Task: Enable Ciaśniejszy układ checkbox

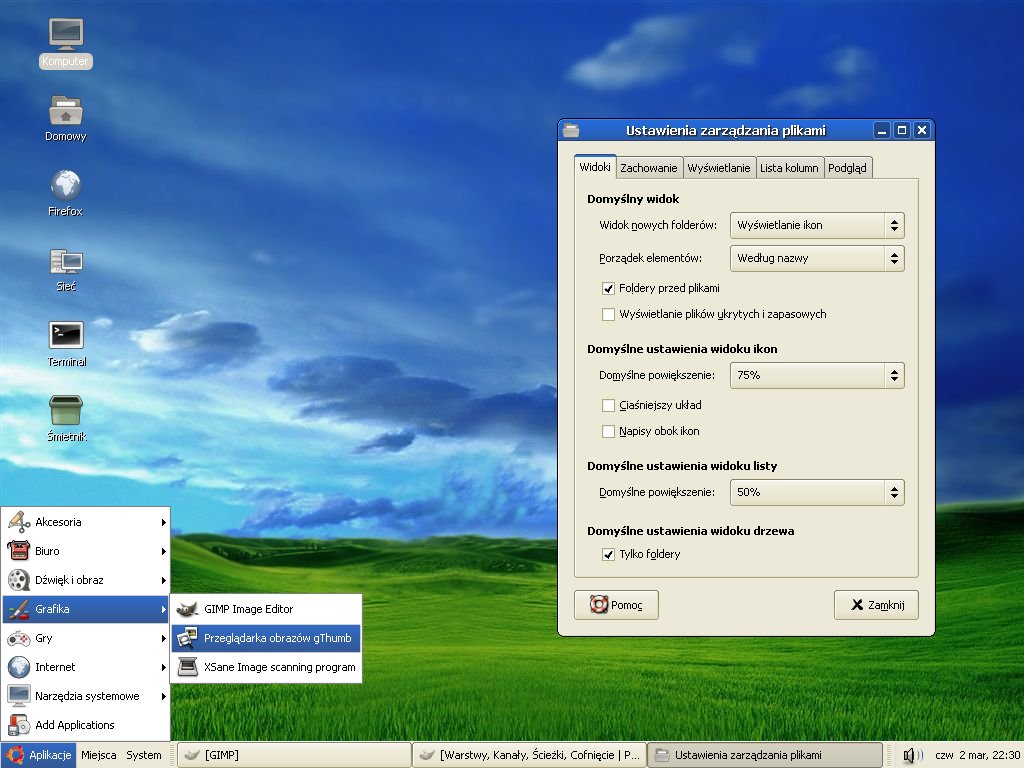Action: 608,405
